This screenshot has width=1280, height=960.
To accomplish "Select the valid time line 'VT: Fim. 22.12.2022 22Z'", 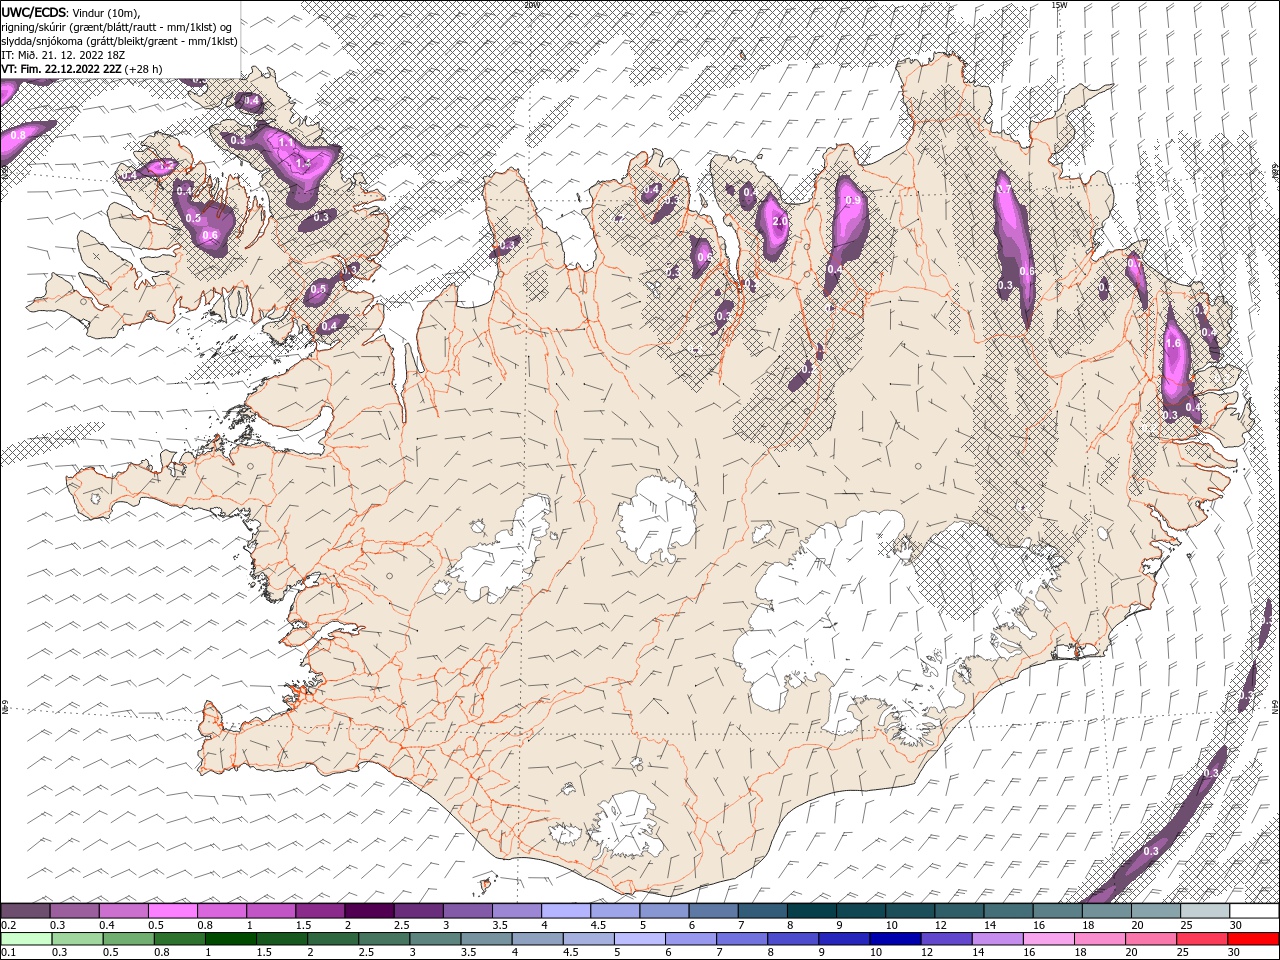I will 59,69.
